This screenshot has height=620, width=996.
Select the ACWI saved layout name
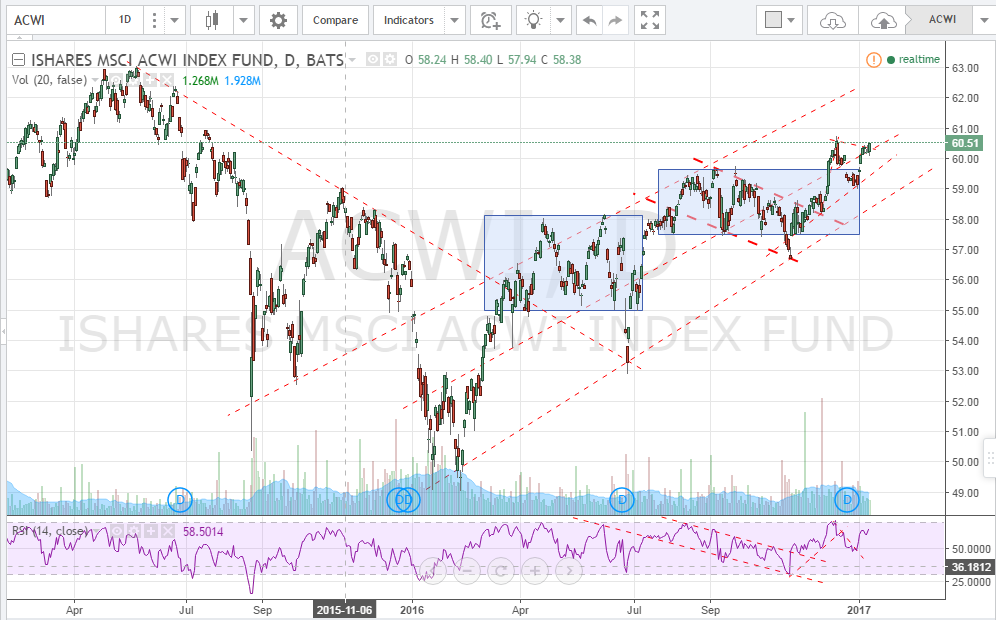(942, 20)
